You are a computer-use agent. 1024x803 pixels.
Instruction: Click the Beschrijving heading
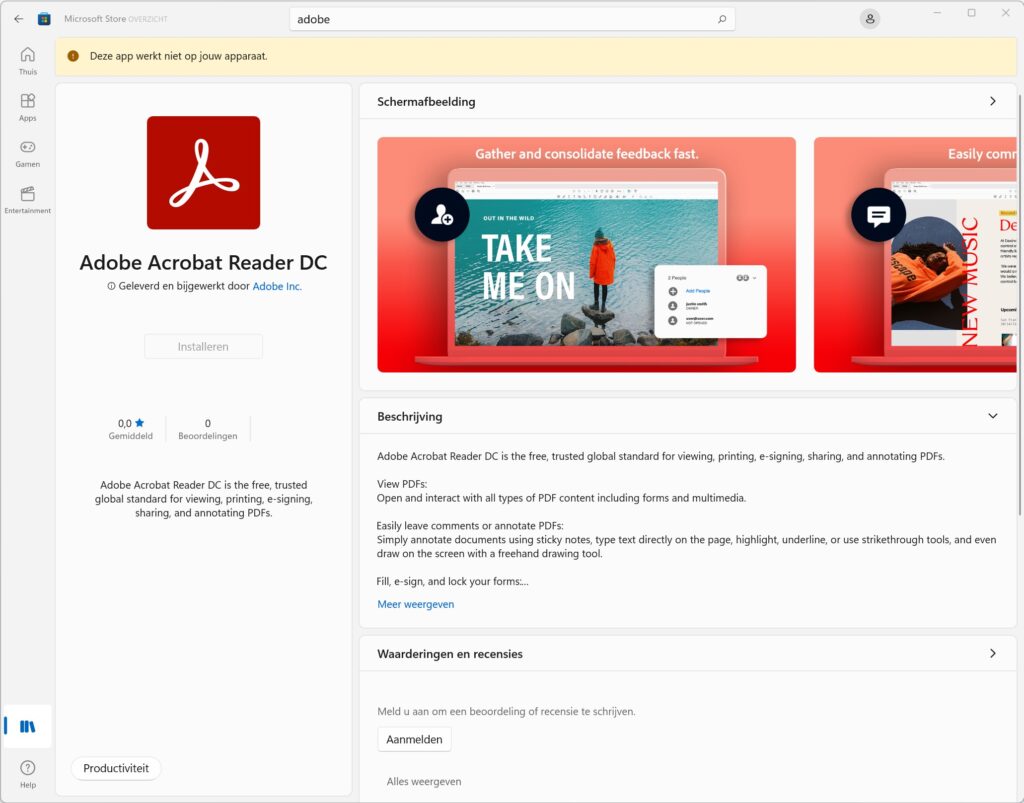pos(409,417)
